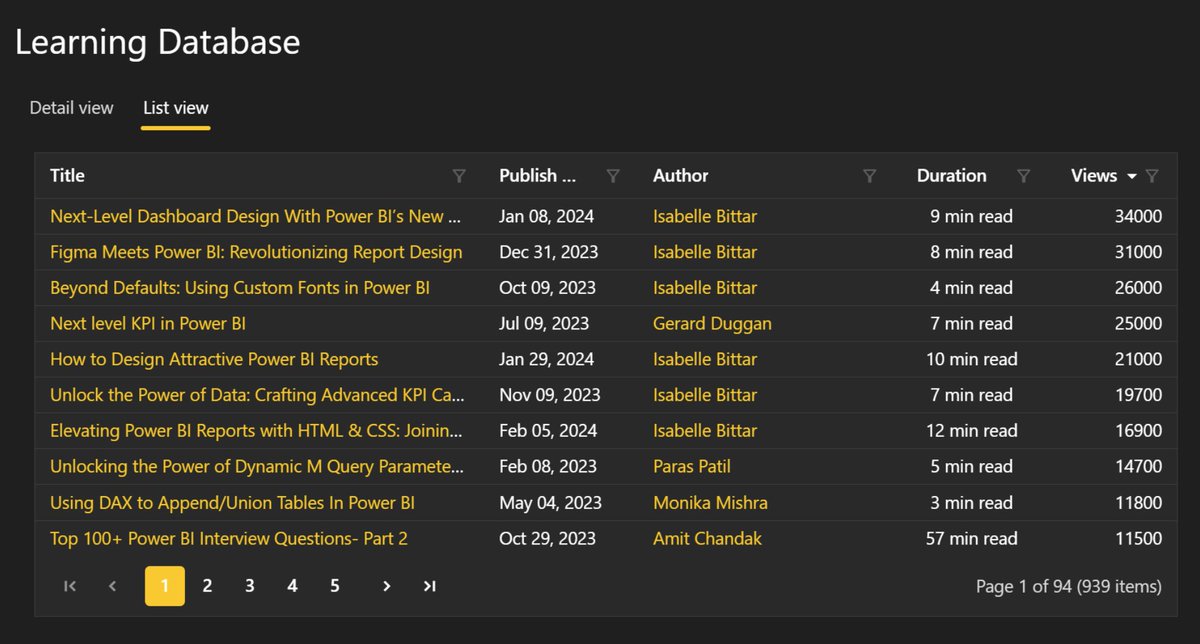Go to first page icon
This screenshot has height=644, width=1200.
point(70,586)
